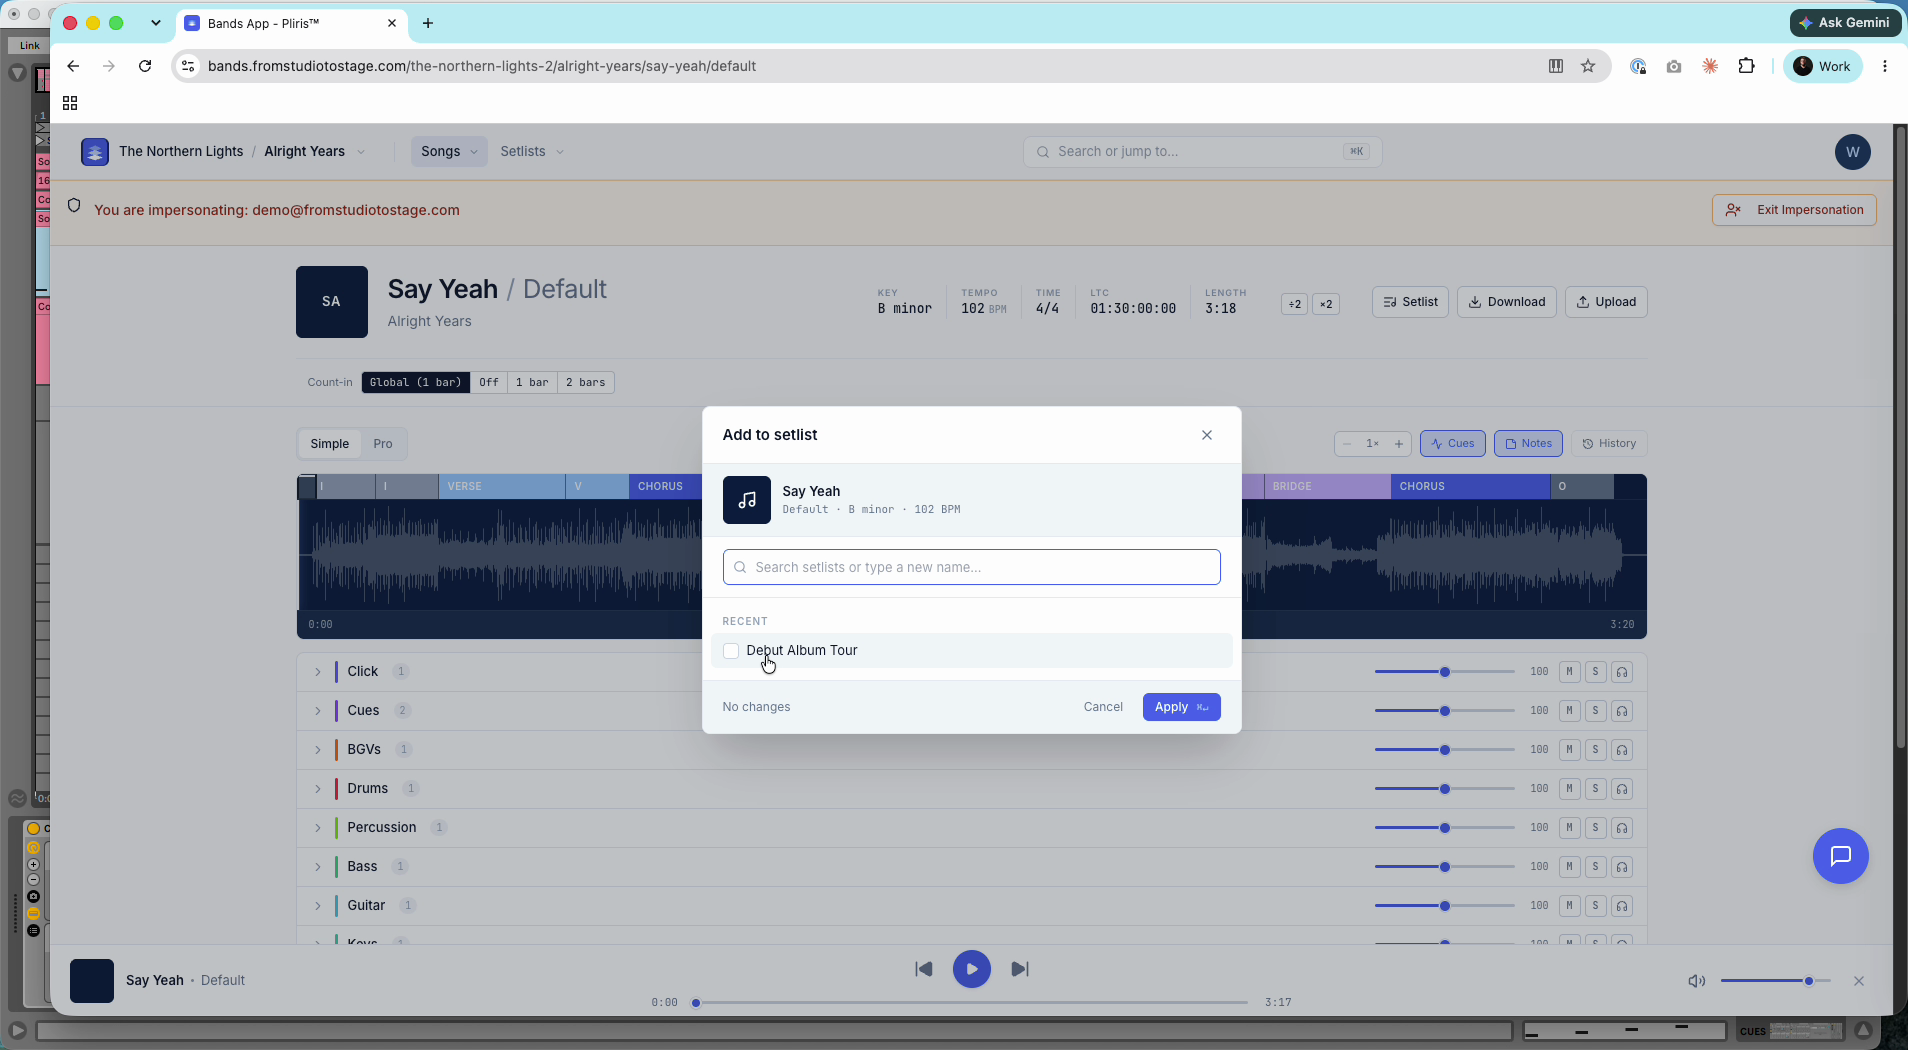Open the Chrome three-dot menu

click(x=1884, y=66)
